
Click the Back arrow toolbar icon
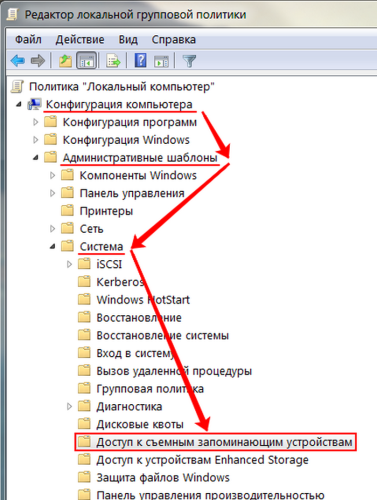click(x=18, y=61)
